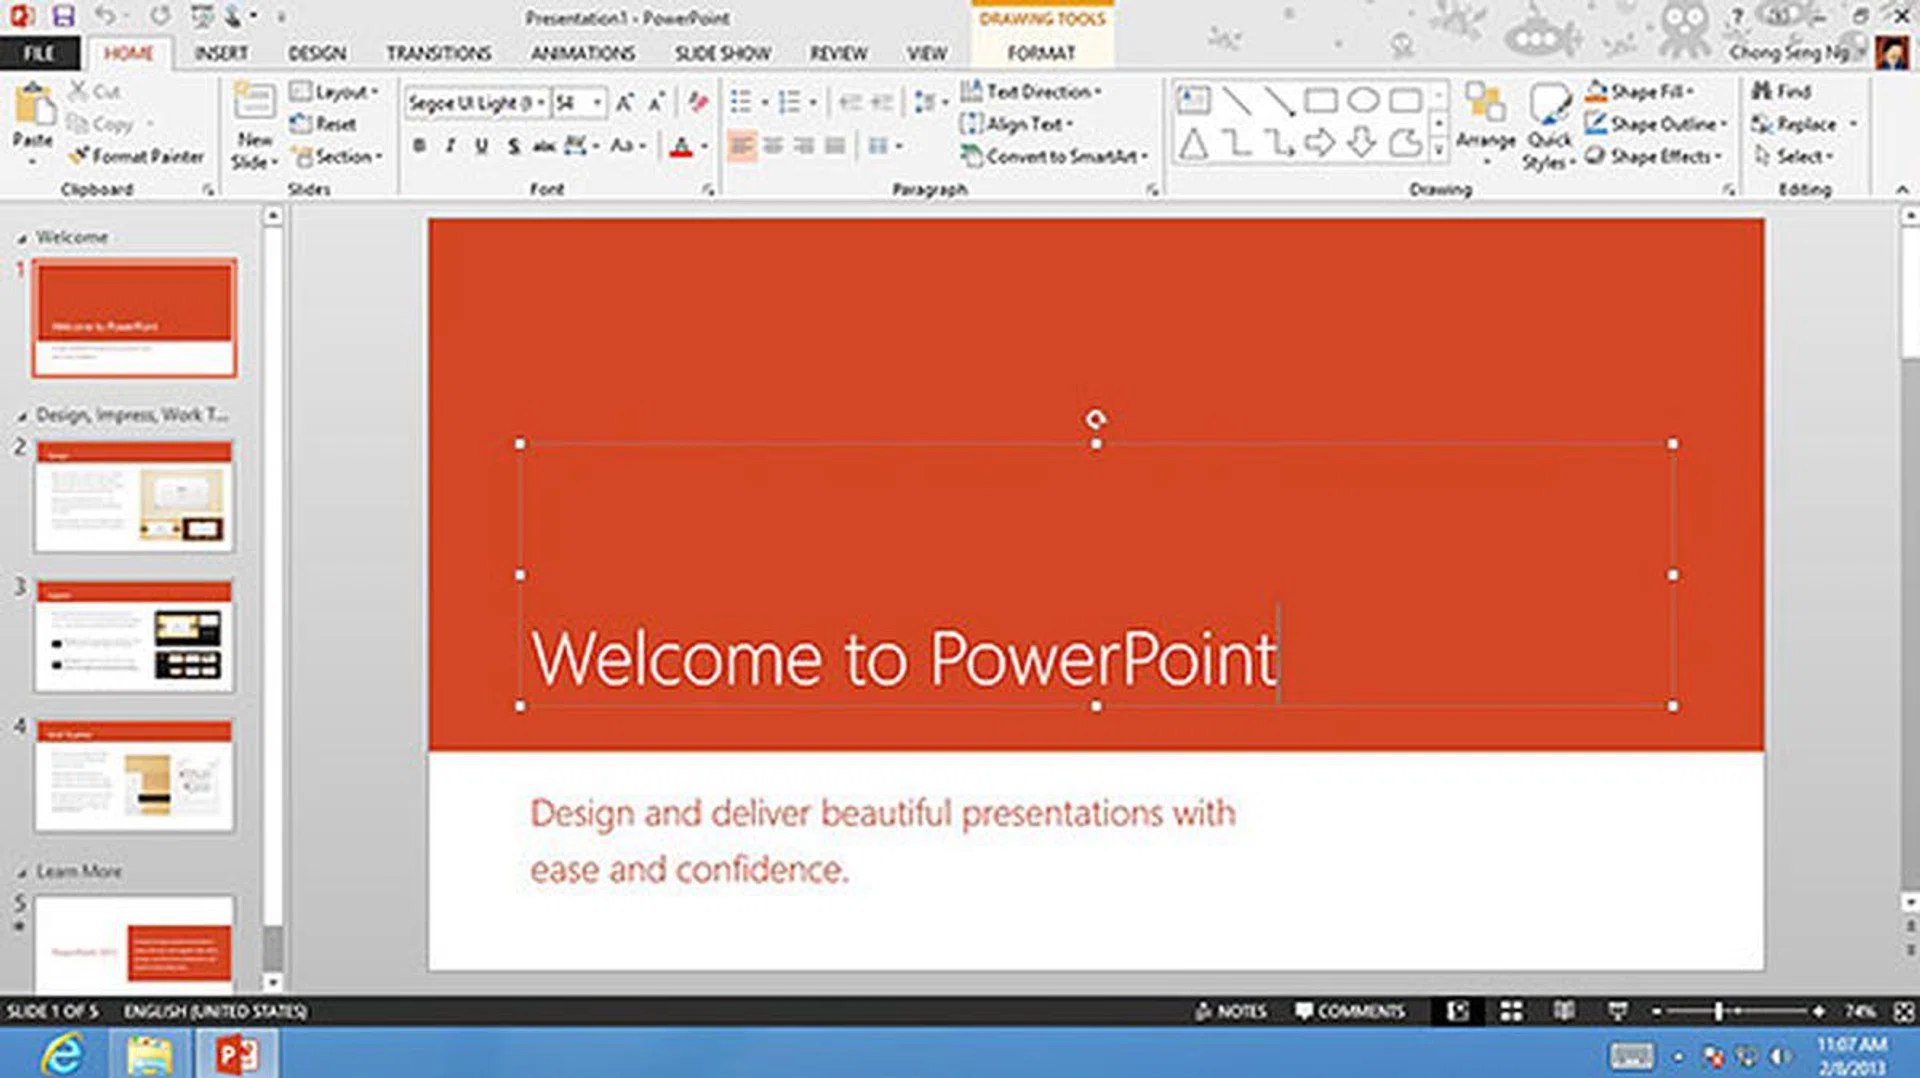Click the Notes button in status bar
The height and width of the screenshot is (1078, 1920).
(1231, 1011)
